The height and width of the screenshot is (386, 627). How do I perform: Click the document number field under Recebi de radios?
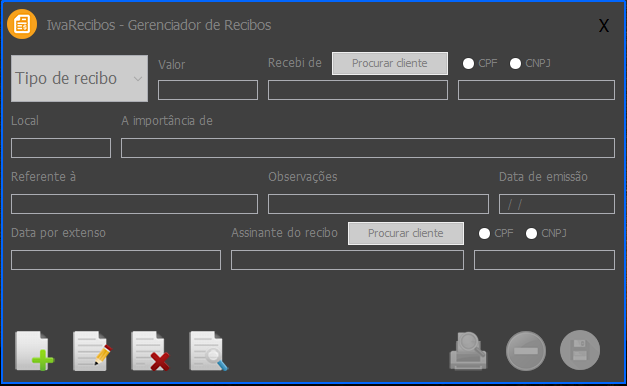click(536, 90)
